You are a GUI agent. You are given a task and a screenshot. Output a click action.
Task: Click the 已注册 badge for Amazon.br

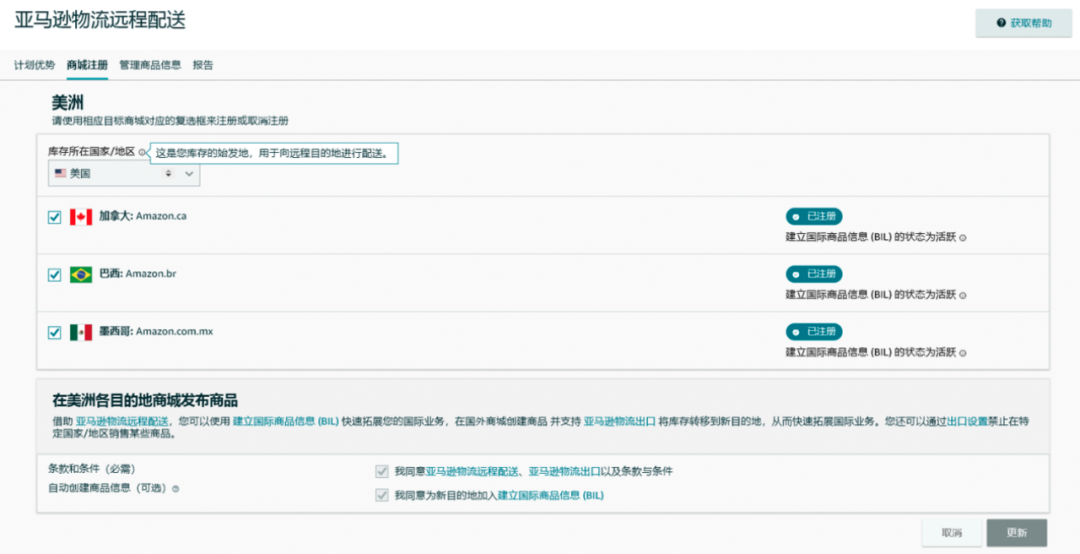814,274
